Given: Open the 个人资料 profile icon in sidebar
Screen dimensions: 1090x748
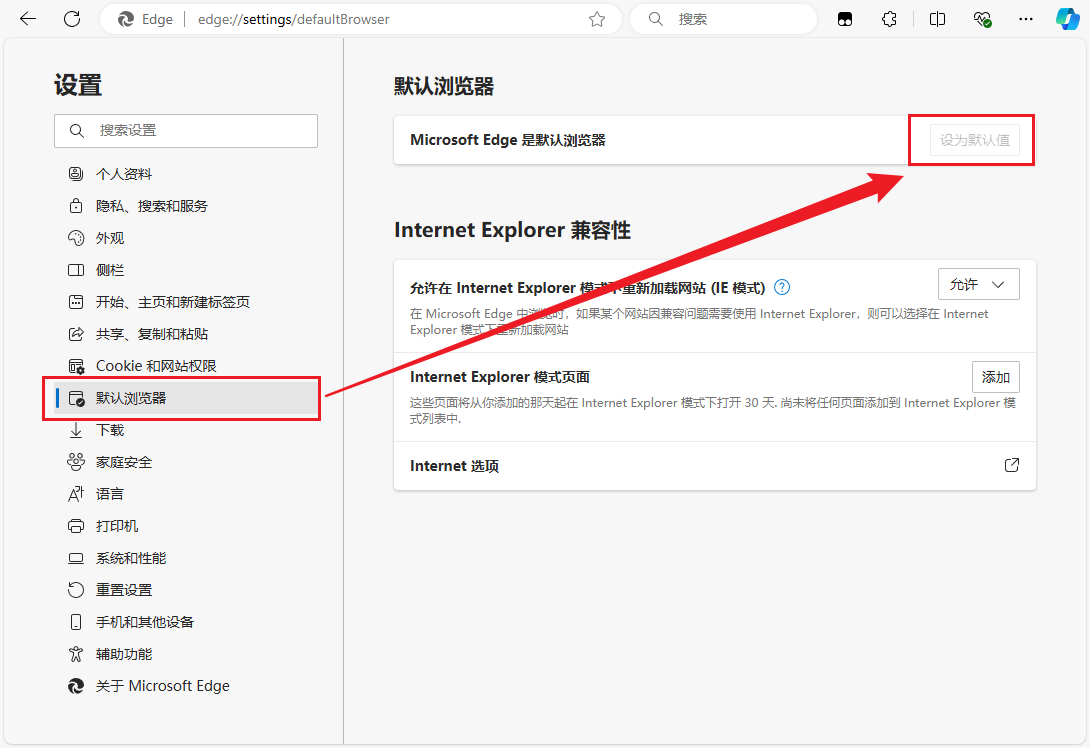Looking at the screenshot, I should (x=76, y=174).
